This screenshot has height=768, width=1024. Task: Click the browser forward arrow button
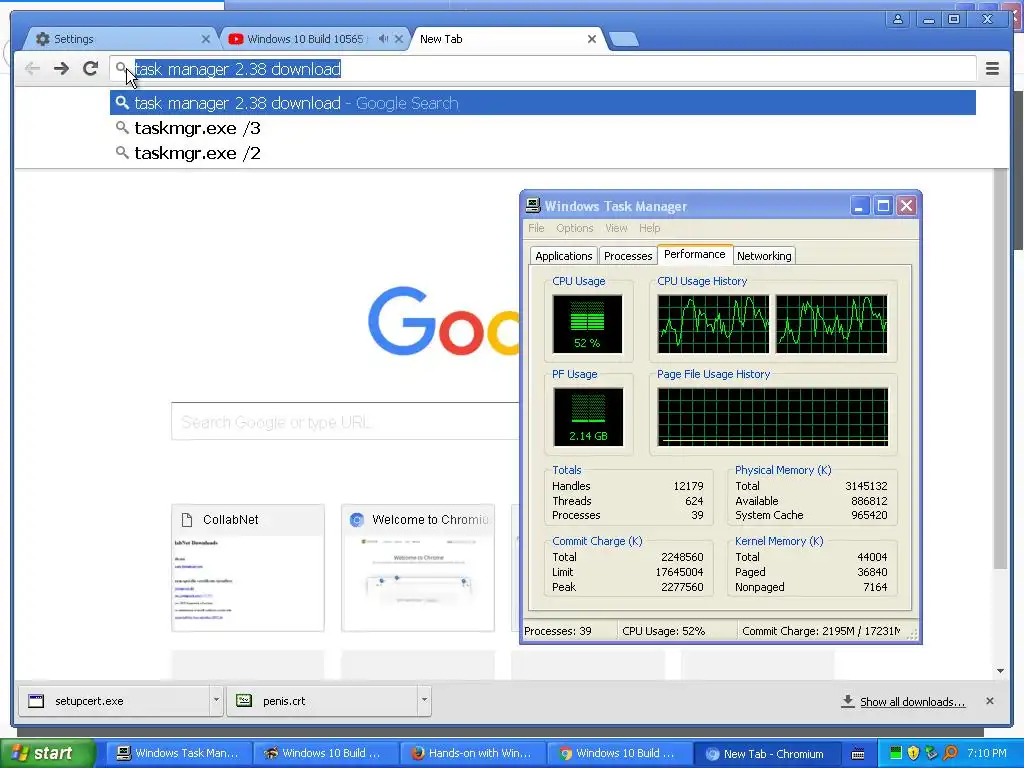(61, 69)
